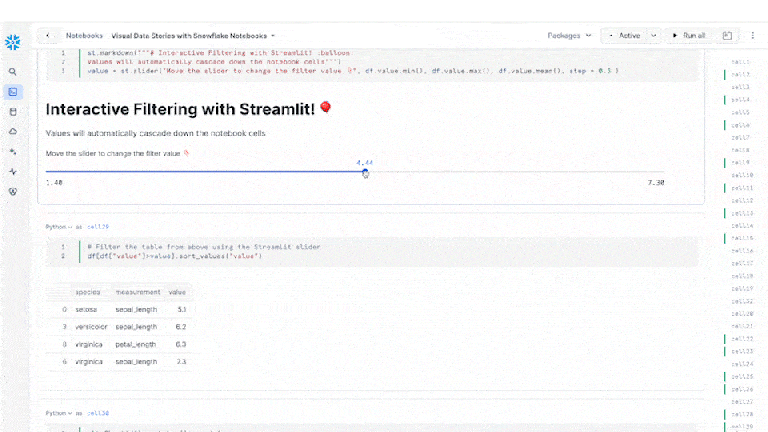Select the petal_length table cell

[136, 344]
